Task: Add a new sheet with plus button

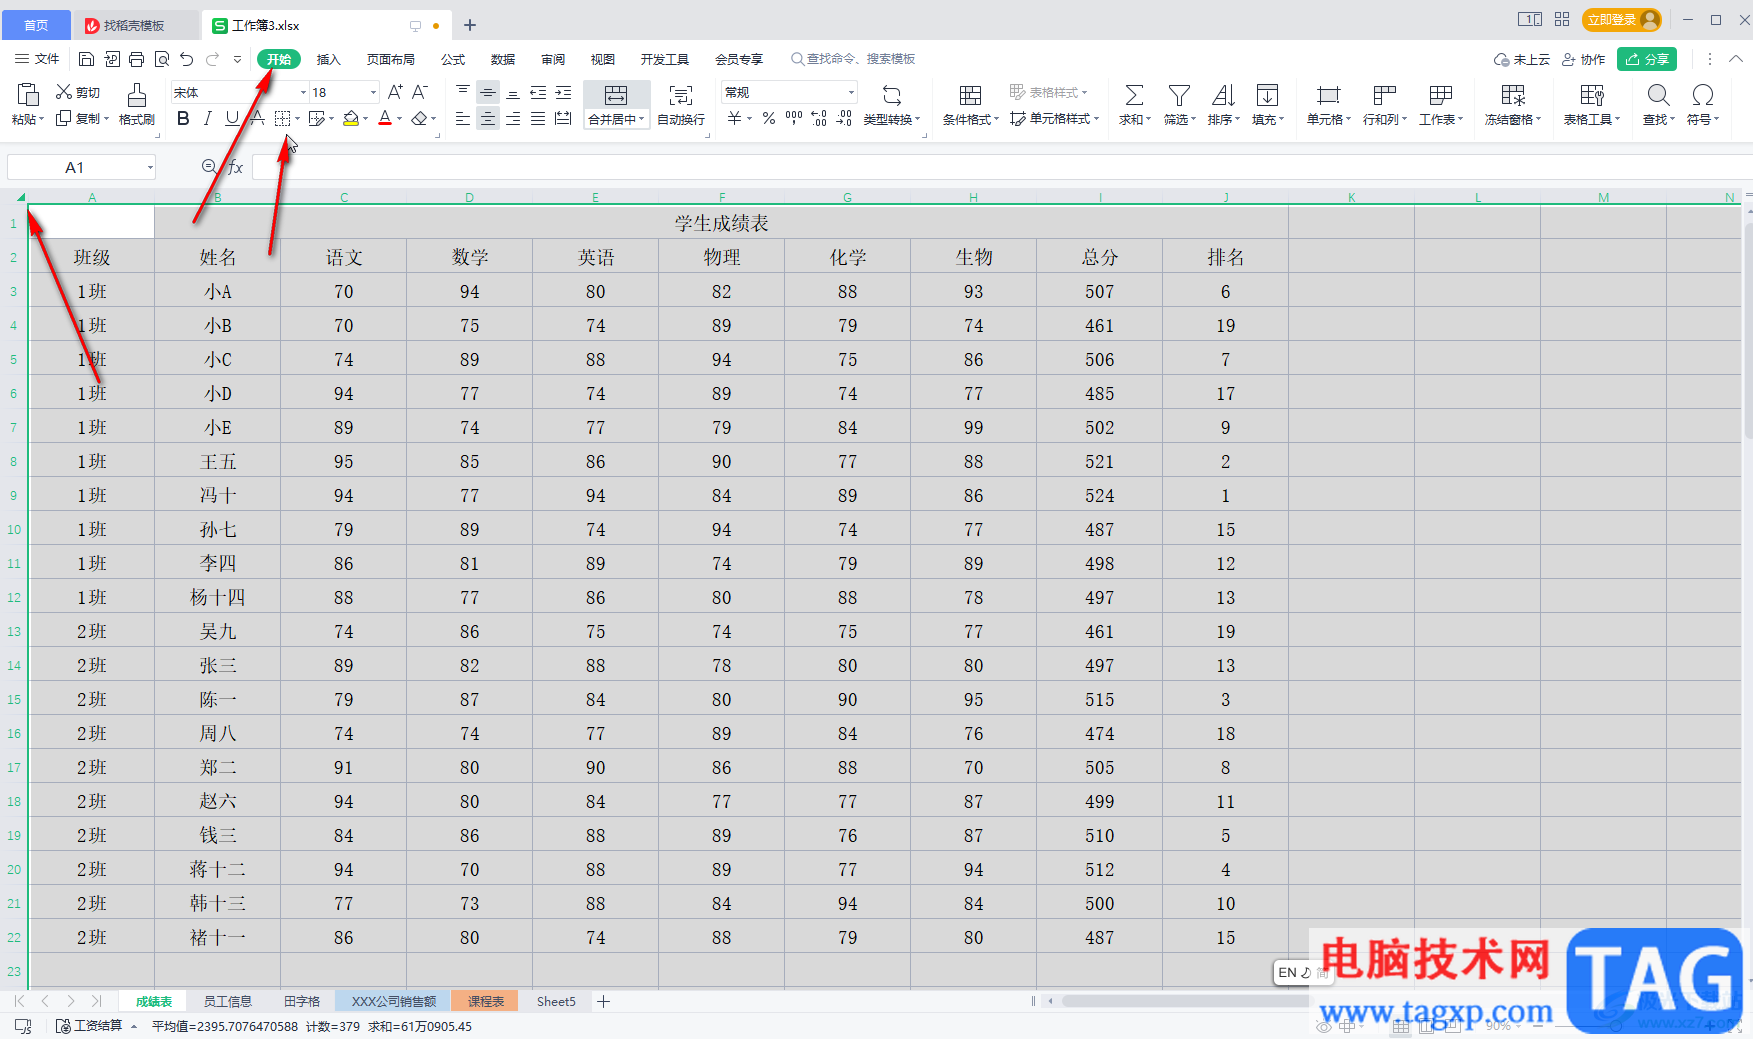Action: coord(603,1001)
